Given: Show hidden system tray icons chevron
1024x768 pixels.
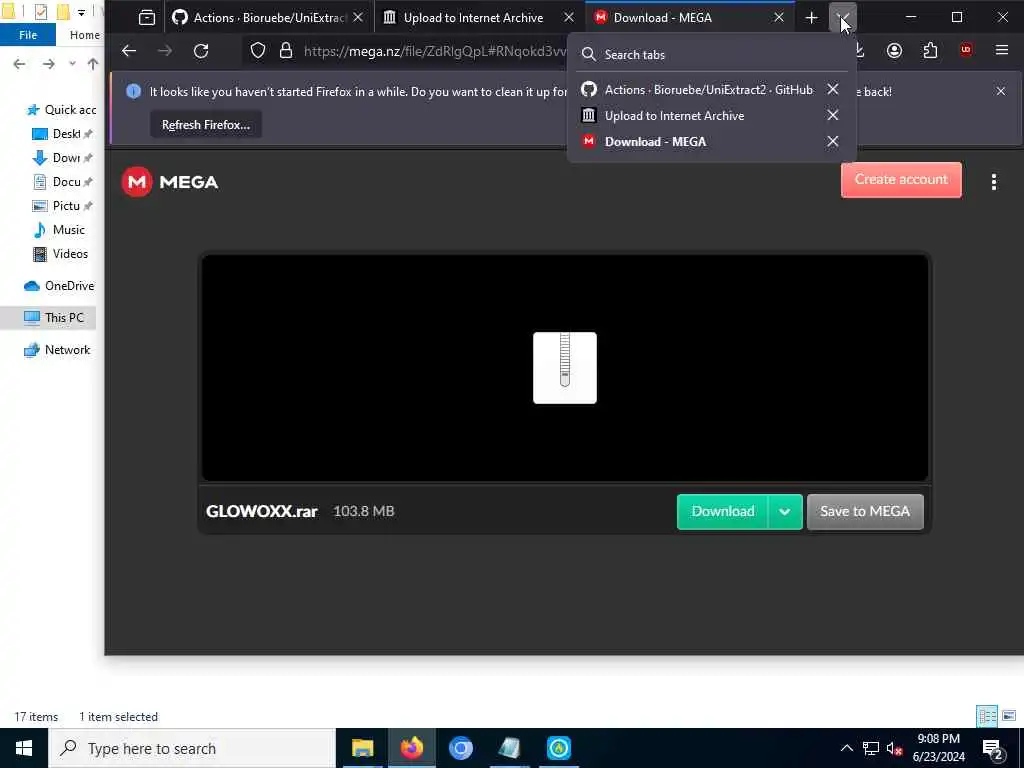Looking at the screenshot, I should [x=846, y=748].
